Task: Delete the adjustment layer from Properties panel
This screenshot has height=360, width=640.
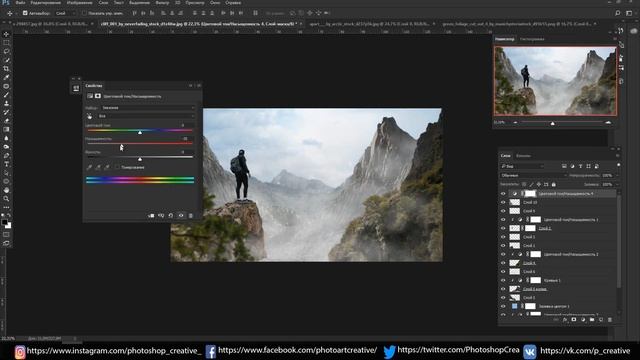Action: (191, 216)
